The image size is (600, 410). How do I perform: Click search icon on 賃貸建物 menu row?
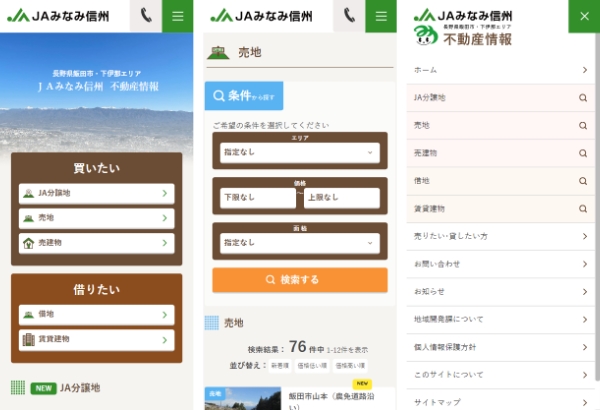583,209
